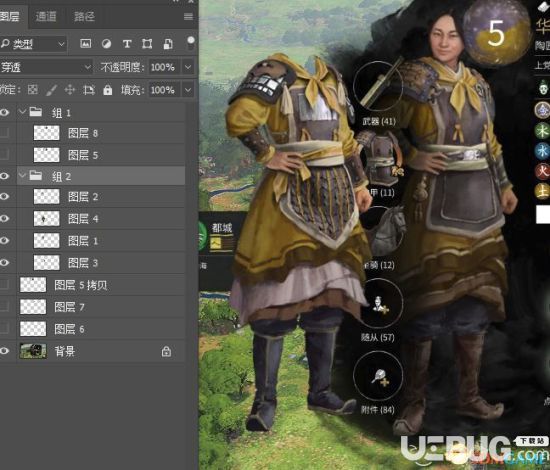The height and width of the screenshot is (470, 550).
Task: Collapse the 组 2 group chevron
Action: pyautogui.click(x=22, y=175)
